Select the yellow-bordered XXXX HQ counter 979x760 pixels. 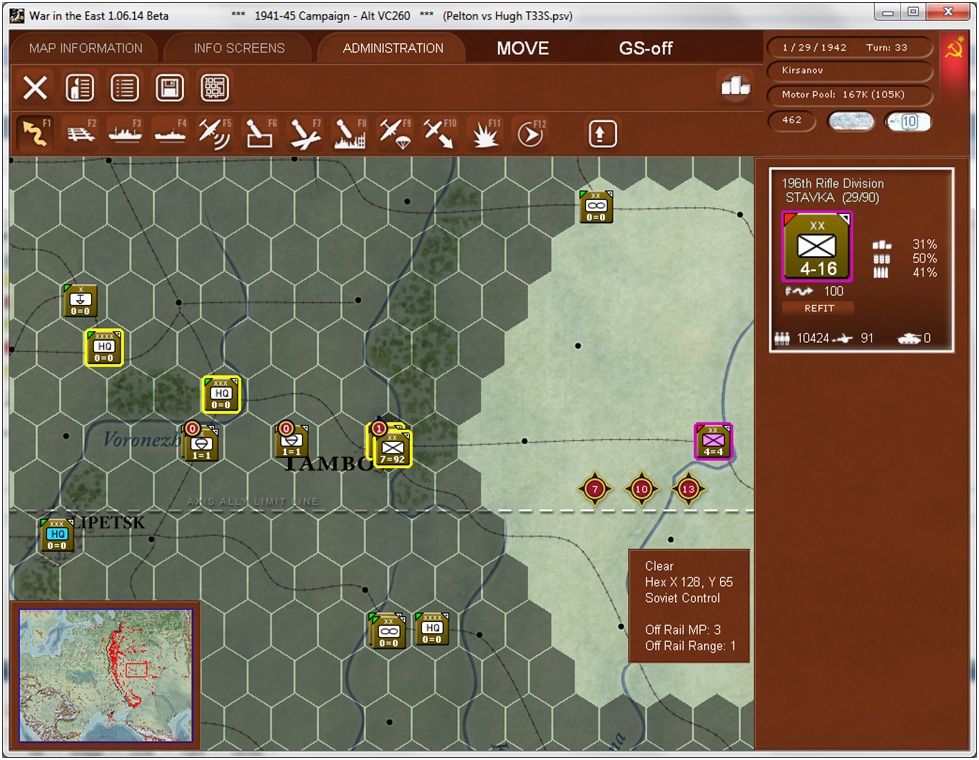coord(104,347)
